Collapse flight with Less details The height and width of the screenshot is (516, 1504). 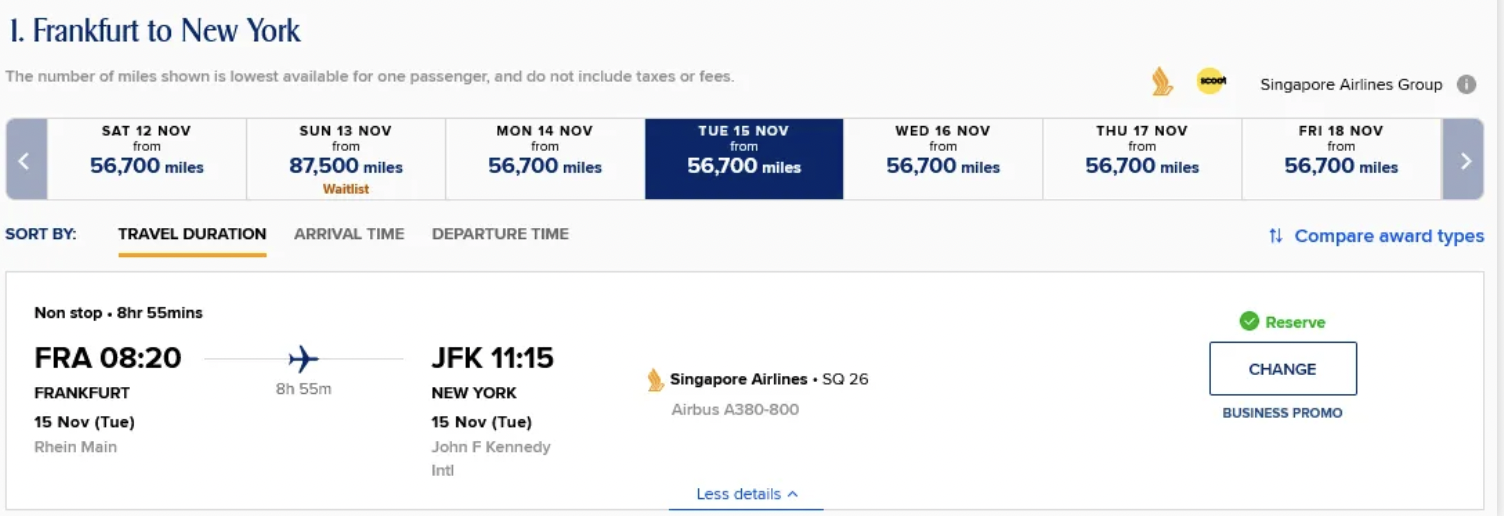[746, 494]
